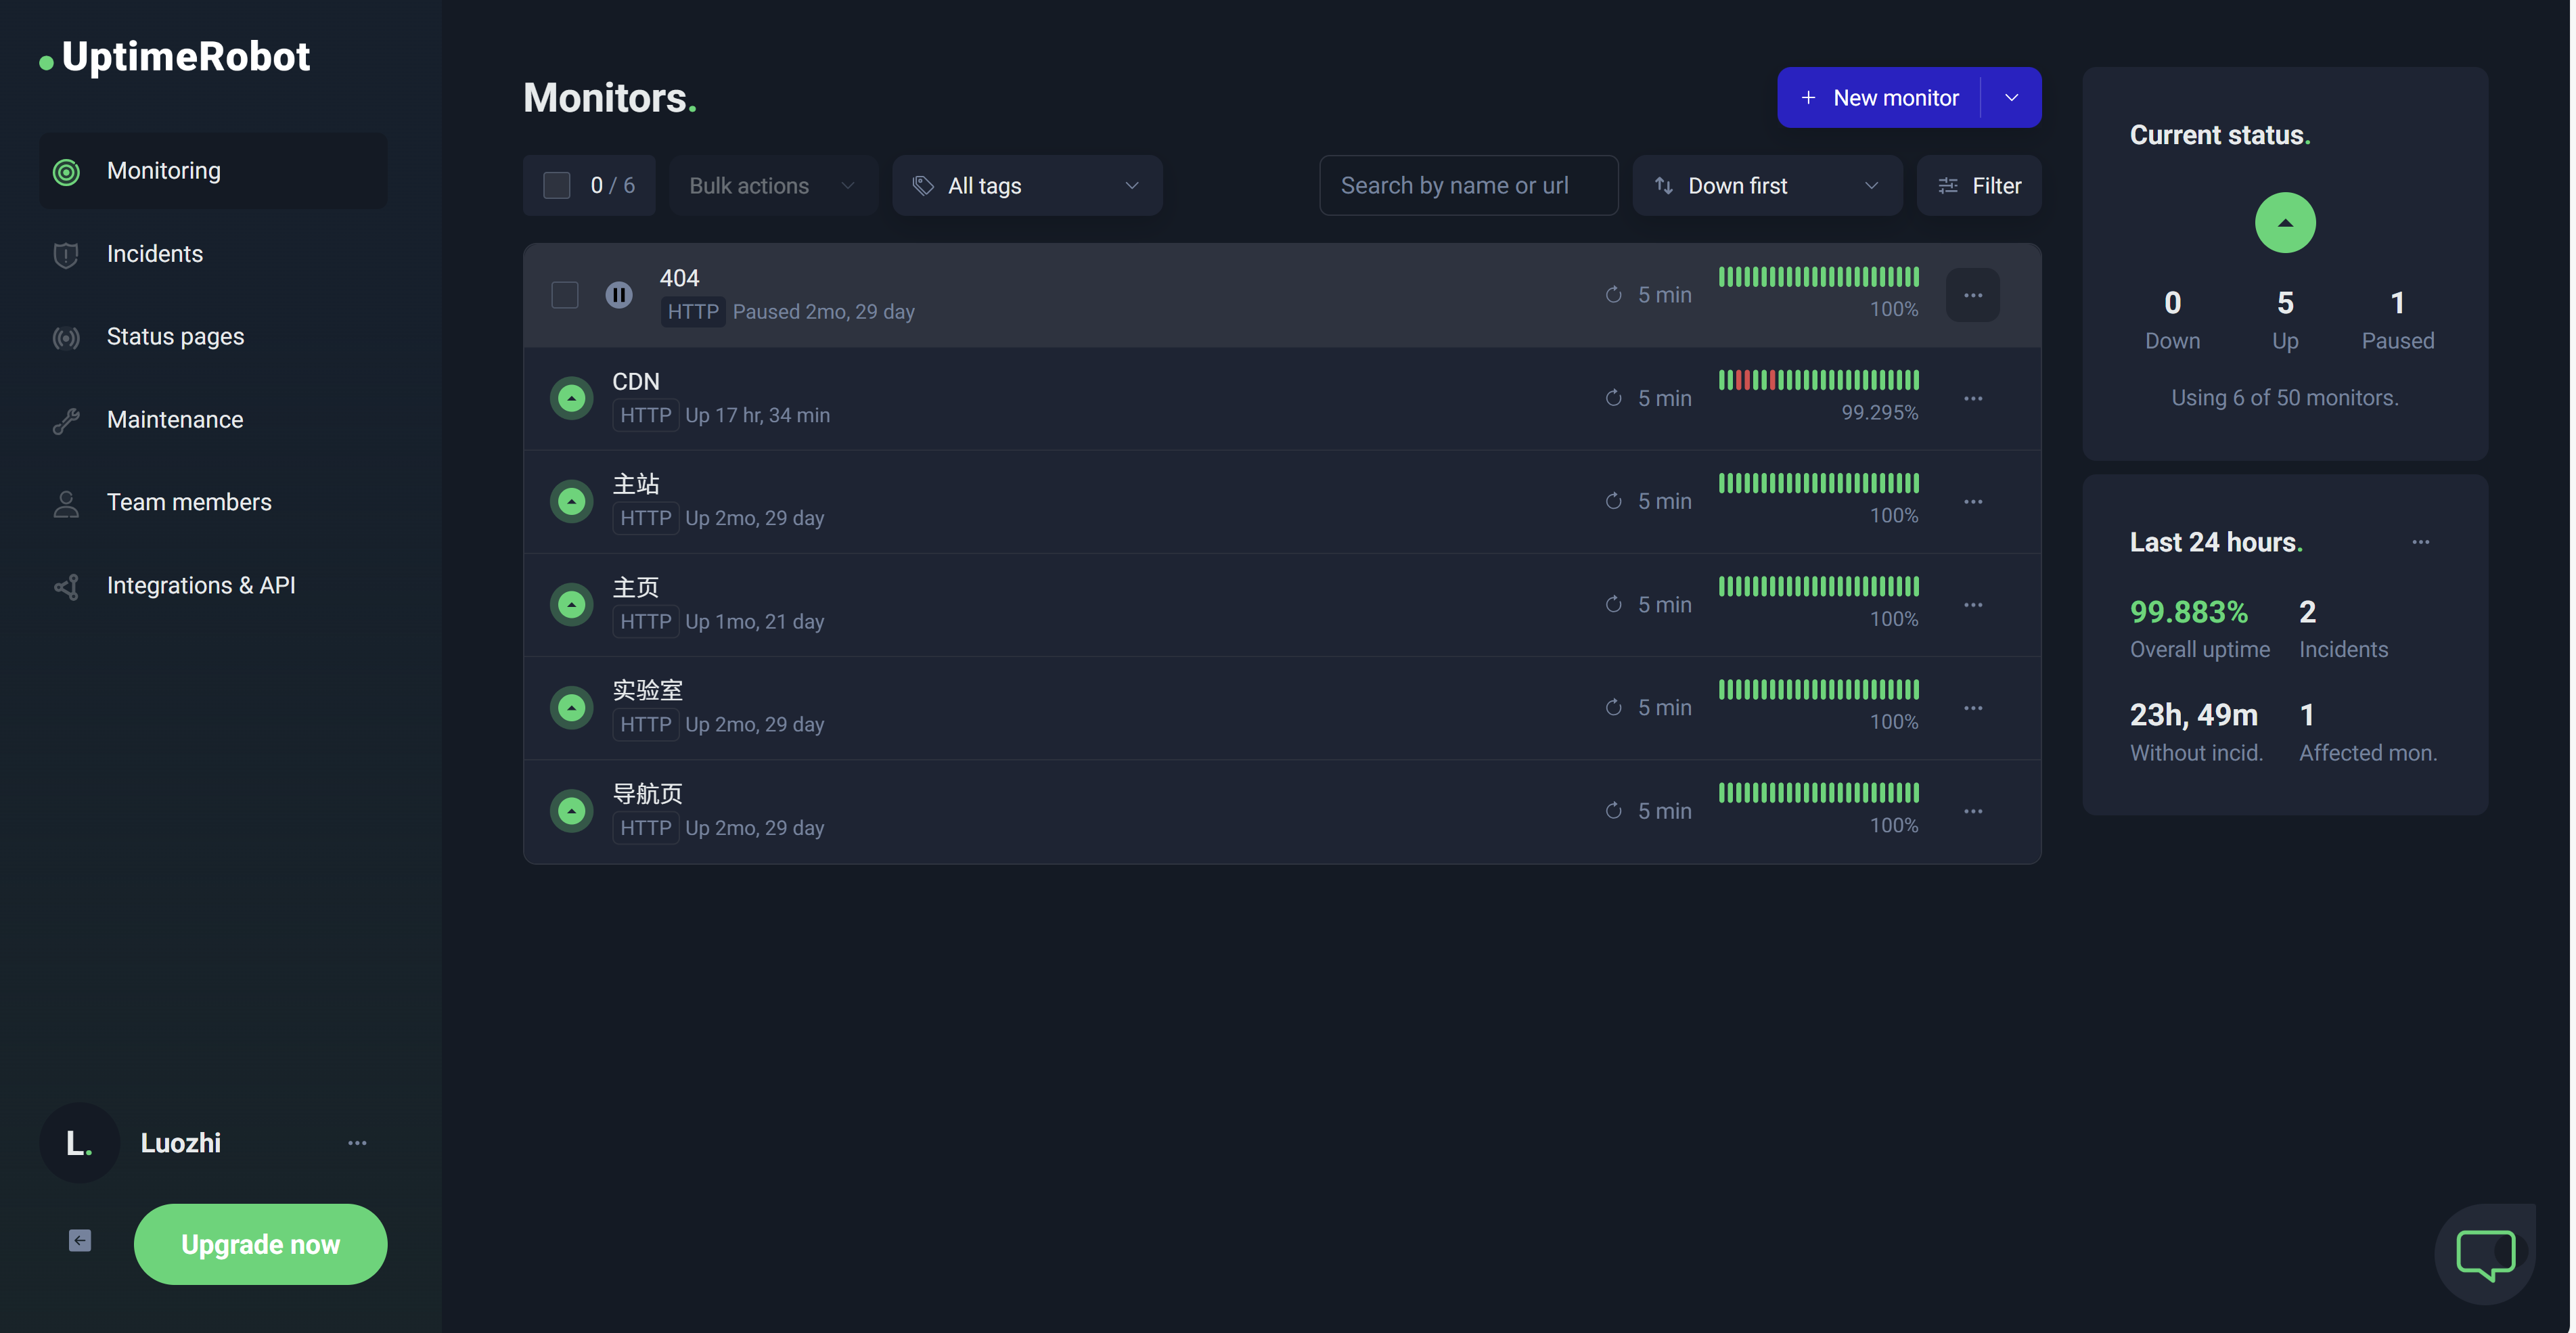Screen dimensions: 2576x1333
Task: Open the three-dot menu for 404 monitor
Action: point(1972,295)
